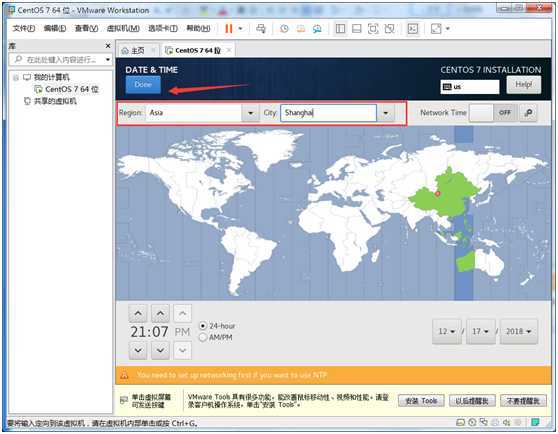Click the 不要提醒我 button

click(x=523, y=401)
